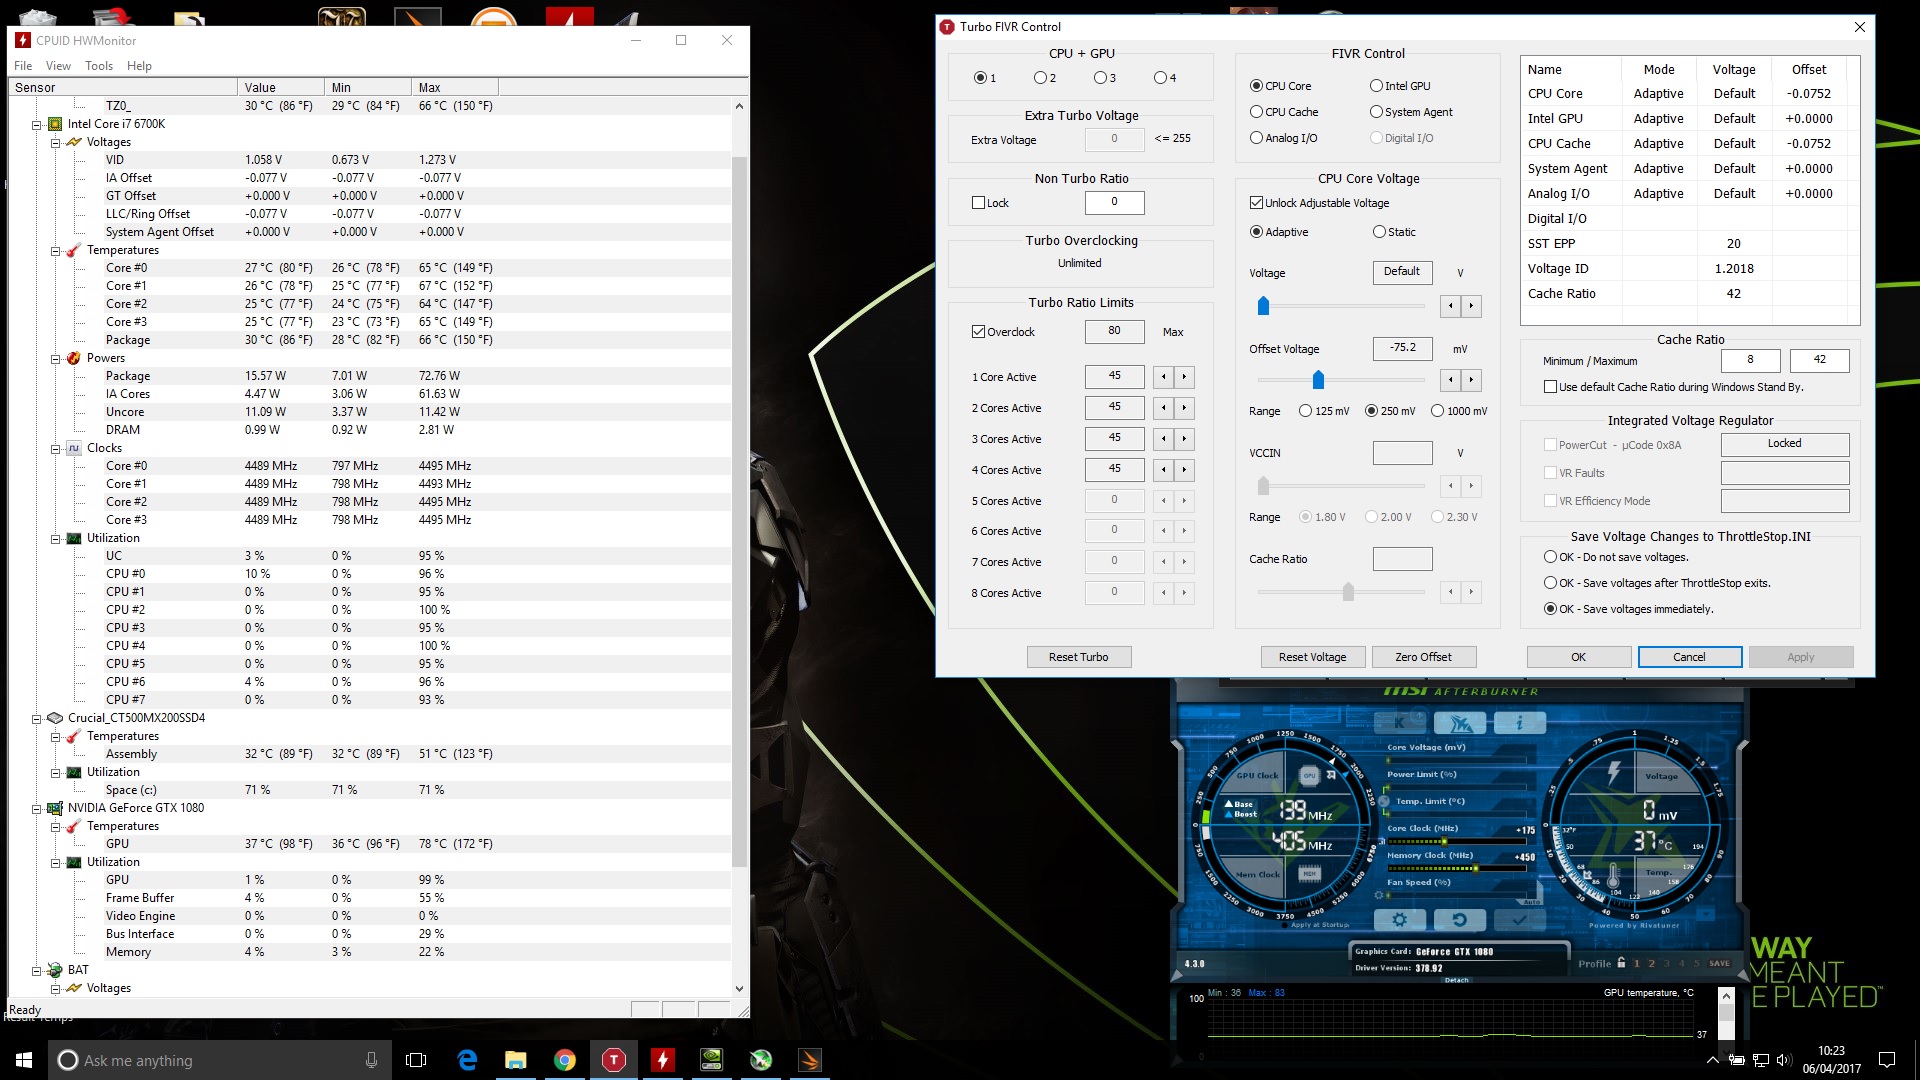Screen dimensions: 1920x1080
Task: Click Cortana microphone icon
Action: [x=371, y=1060]
